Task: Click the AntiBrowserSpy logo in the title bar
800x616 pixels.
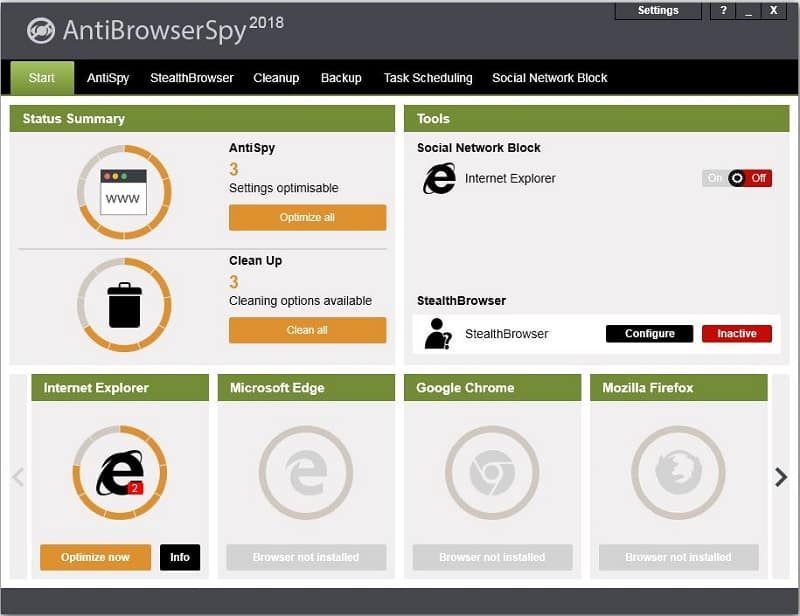Action: pos(40,29)
